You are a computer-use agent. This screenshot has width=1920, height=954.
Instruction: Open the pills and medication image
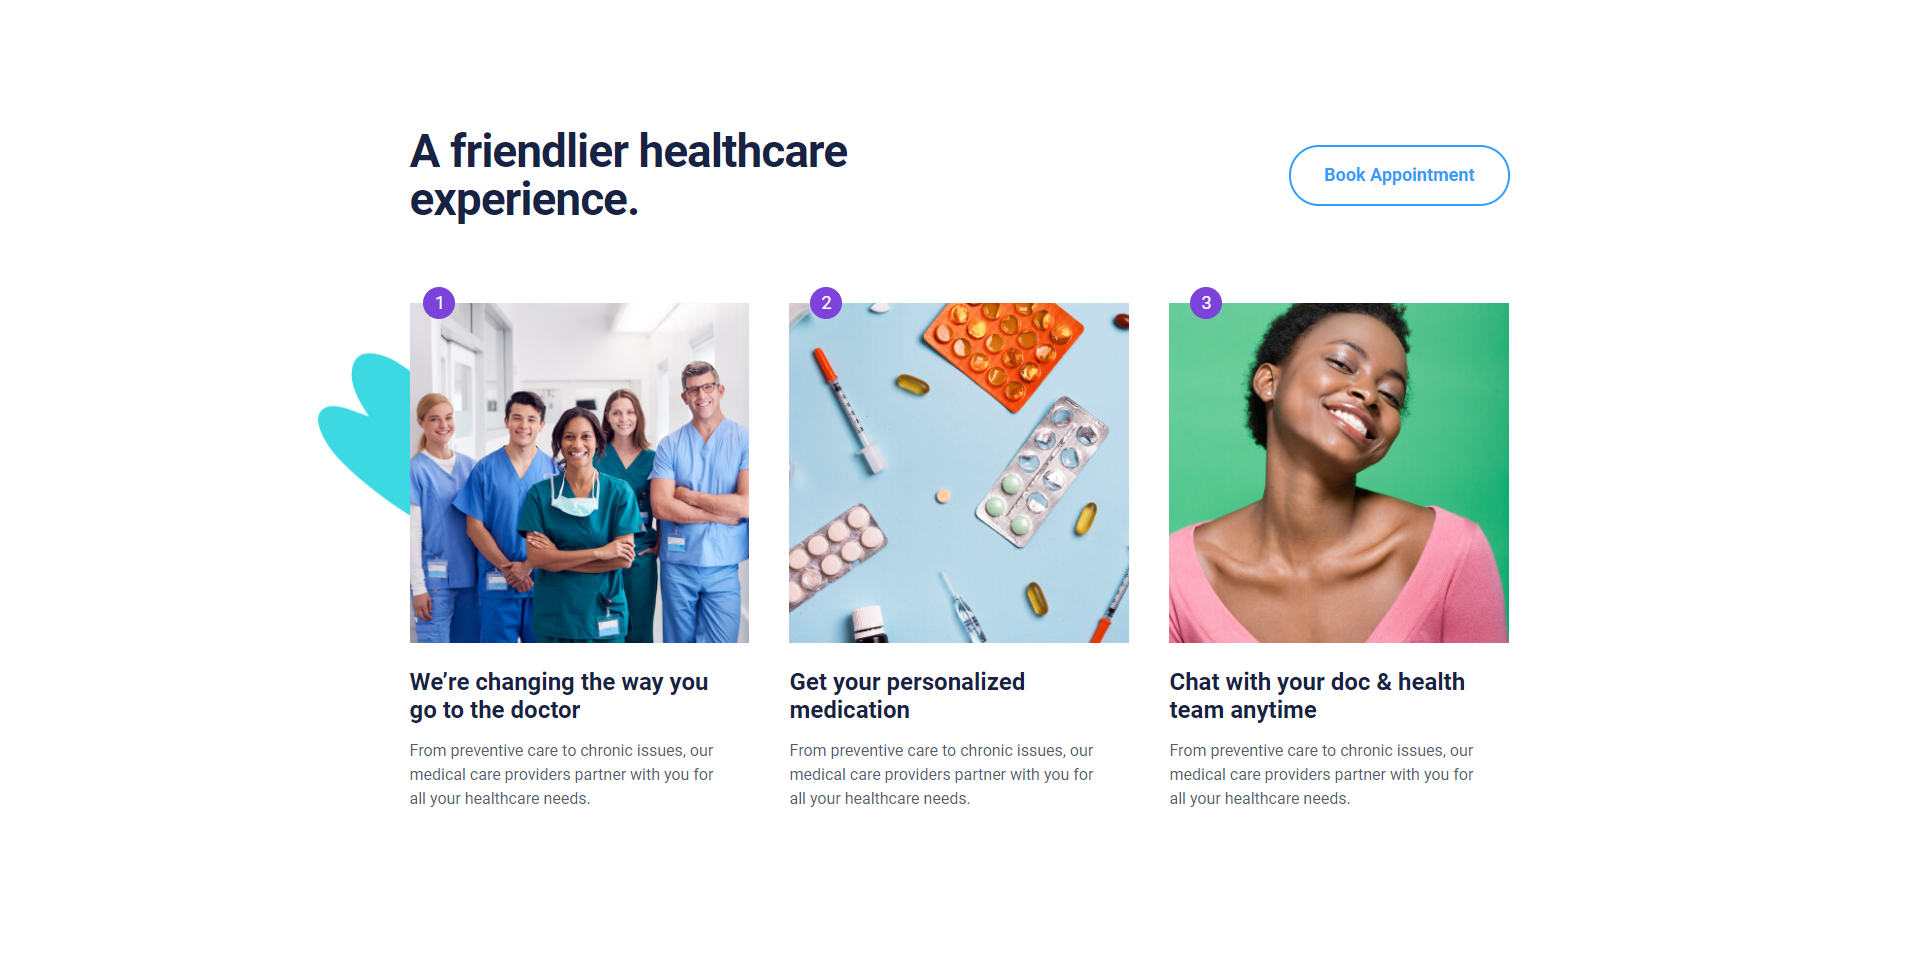click(958, 472)
